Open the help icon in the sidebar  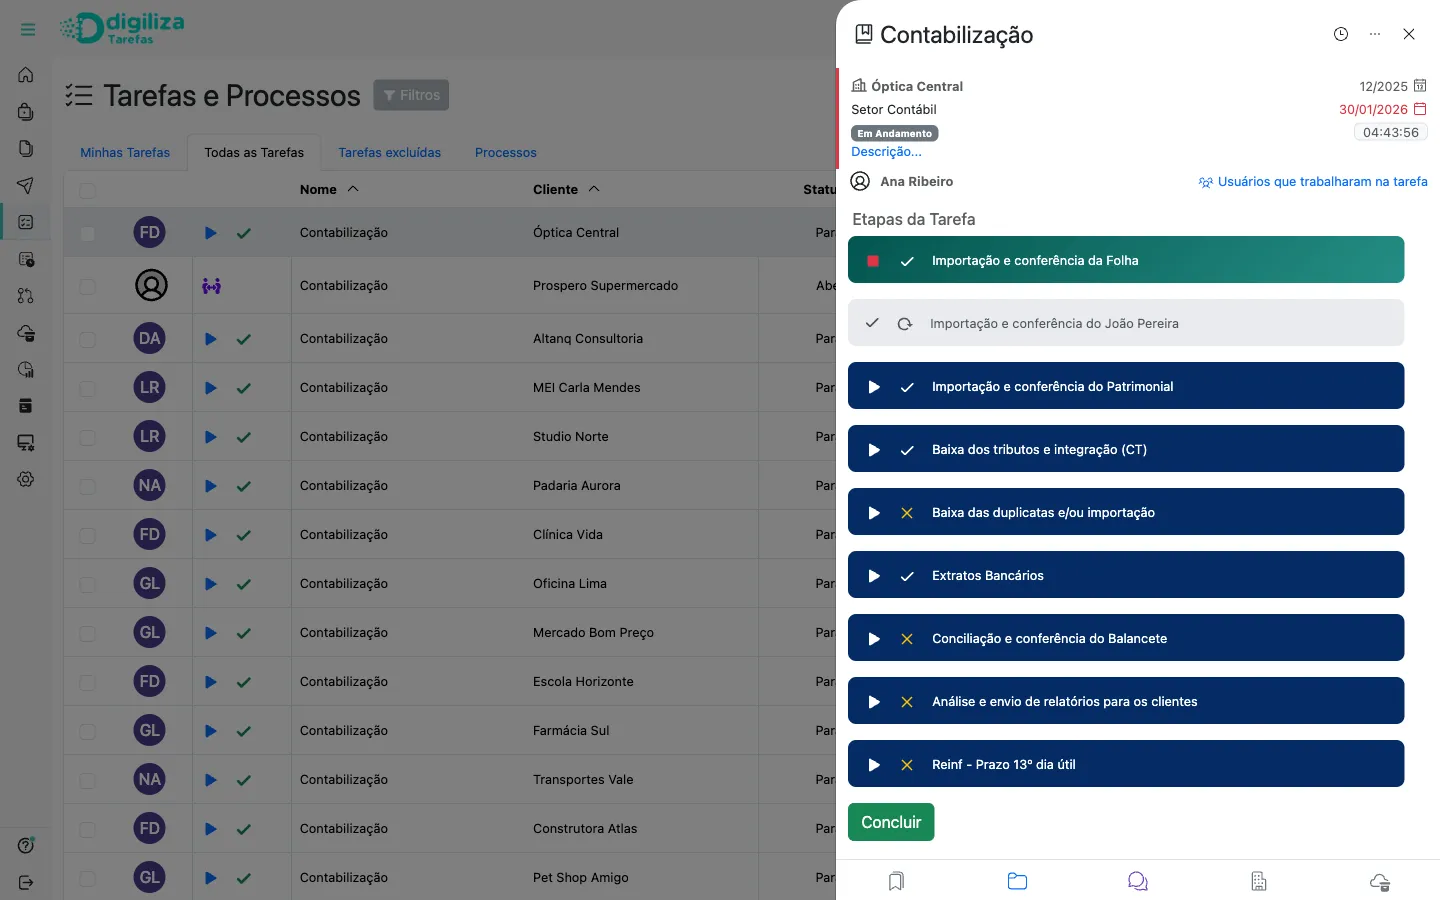pyautogui.click(x=26, y=845)
